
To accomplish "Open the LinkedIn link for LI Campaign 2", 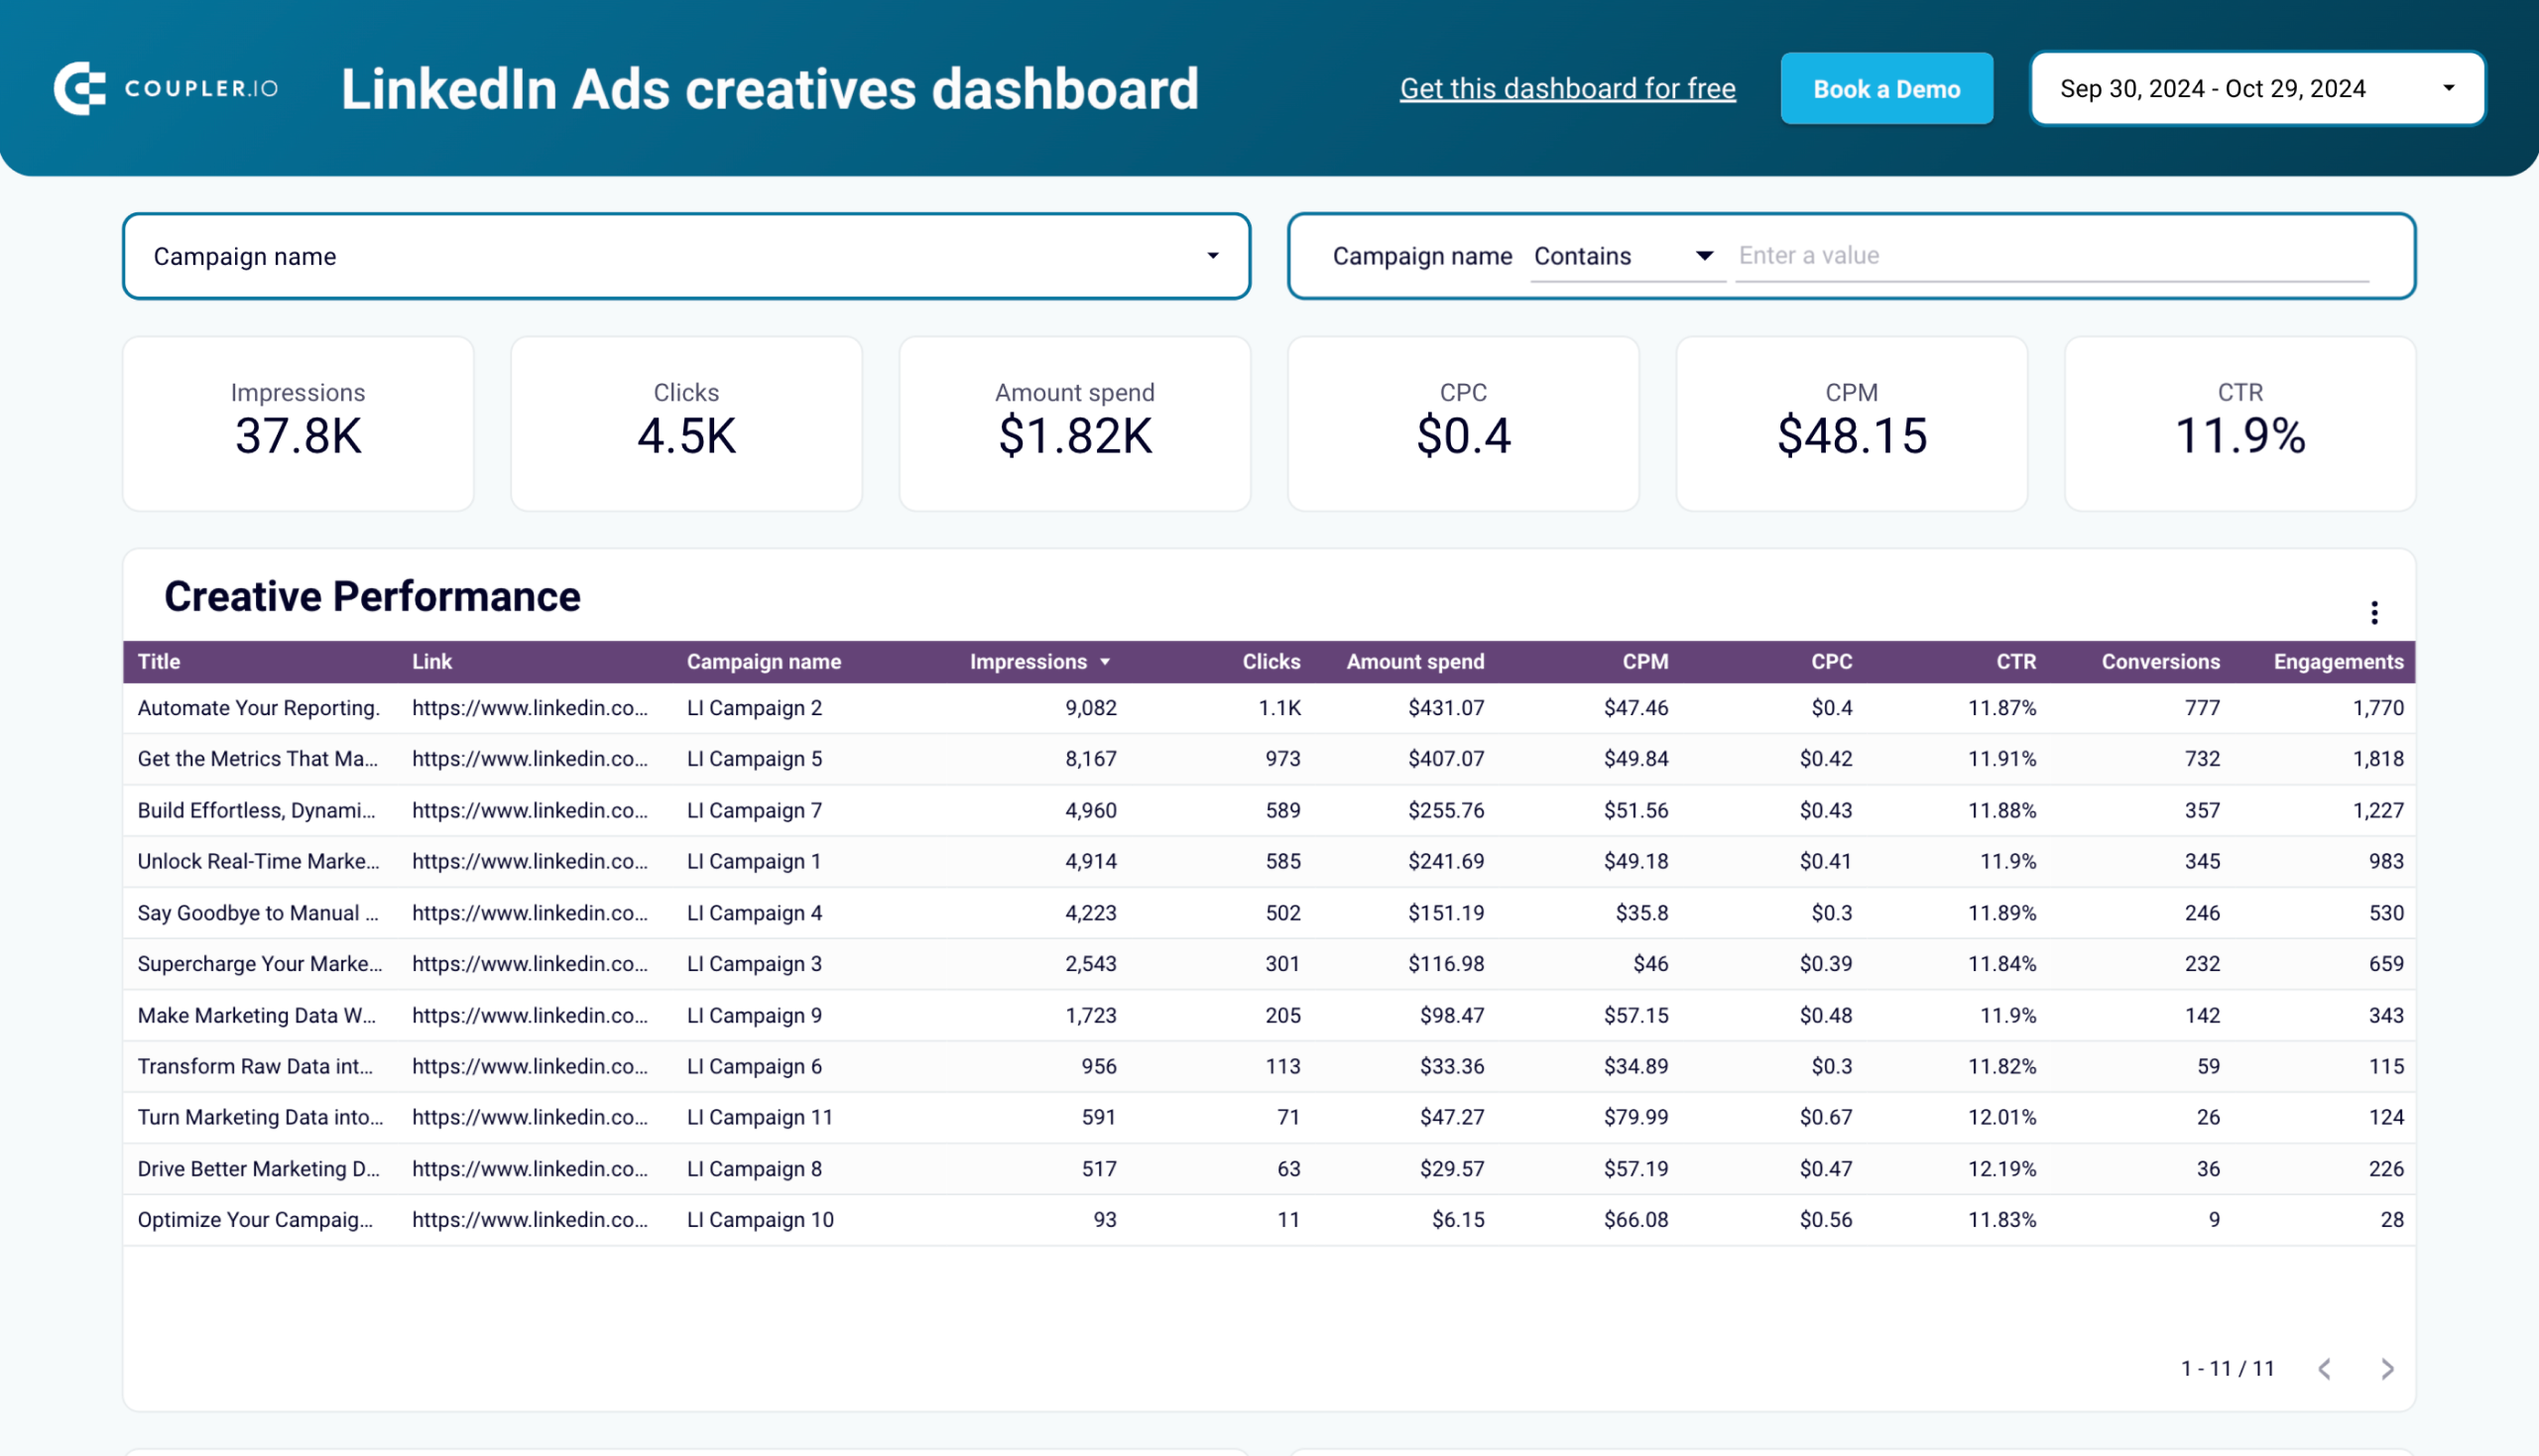I will [530, 708].
